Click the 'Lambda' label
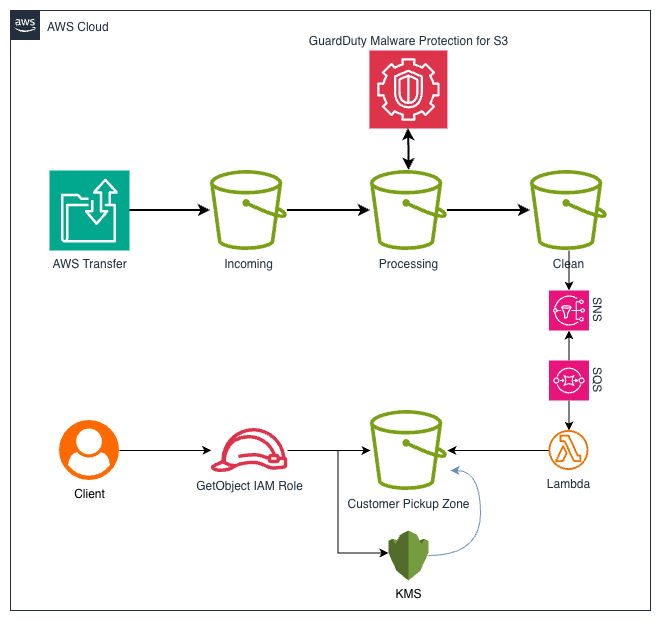Viewport: 662px width, 622px height. (x=568, y=483)
